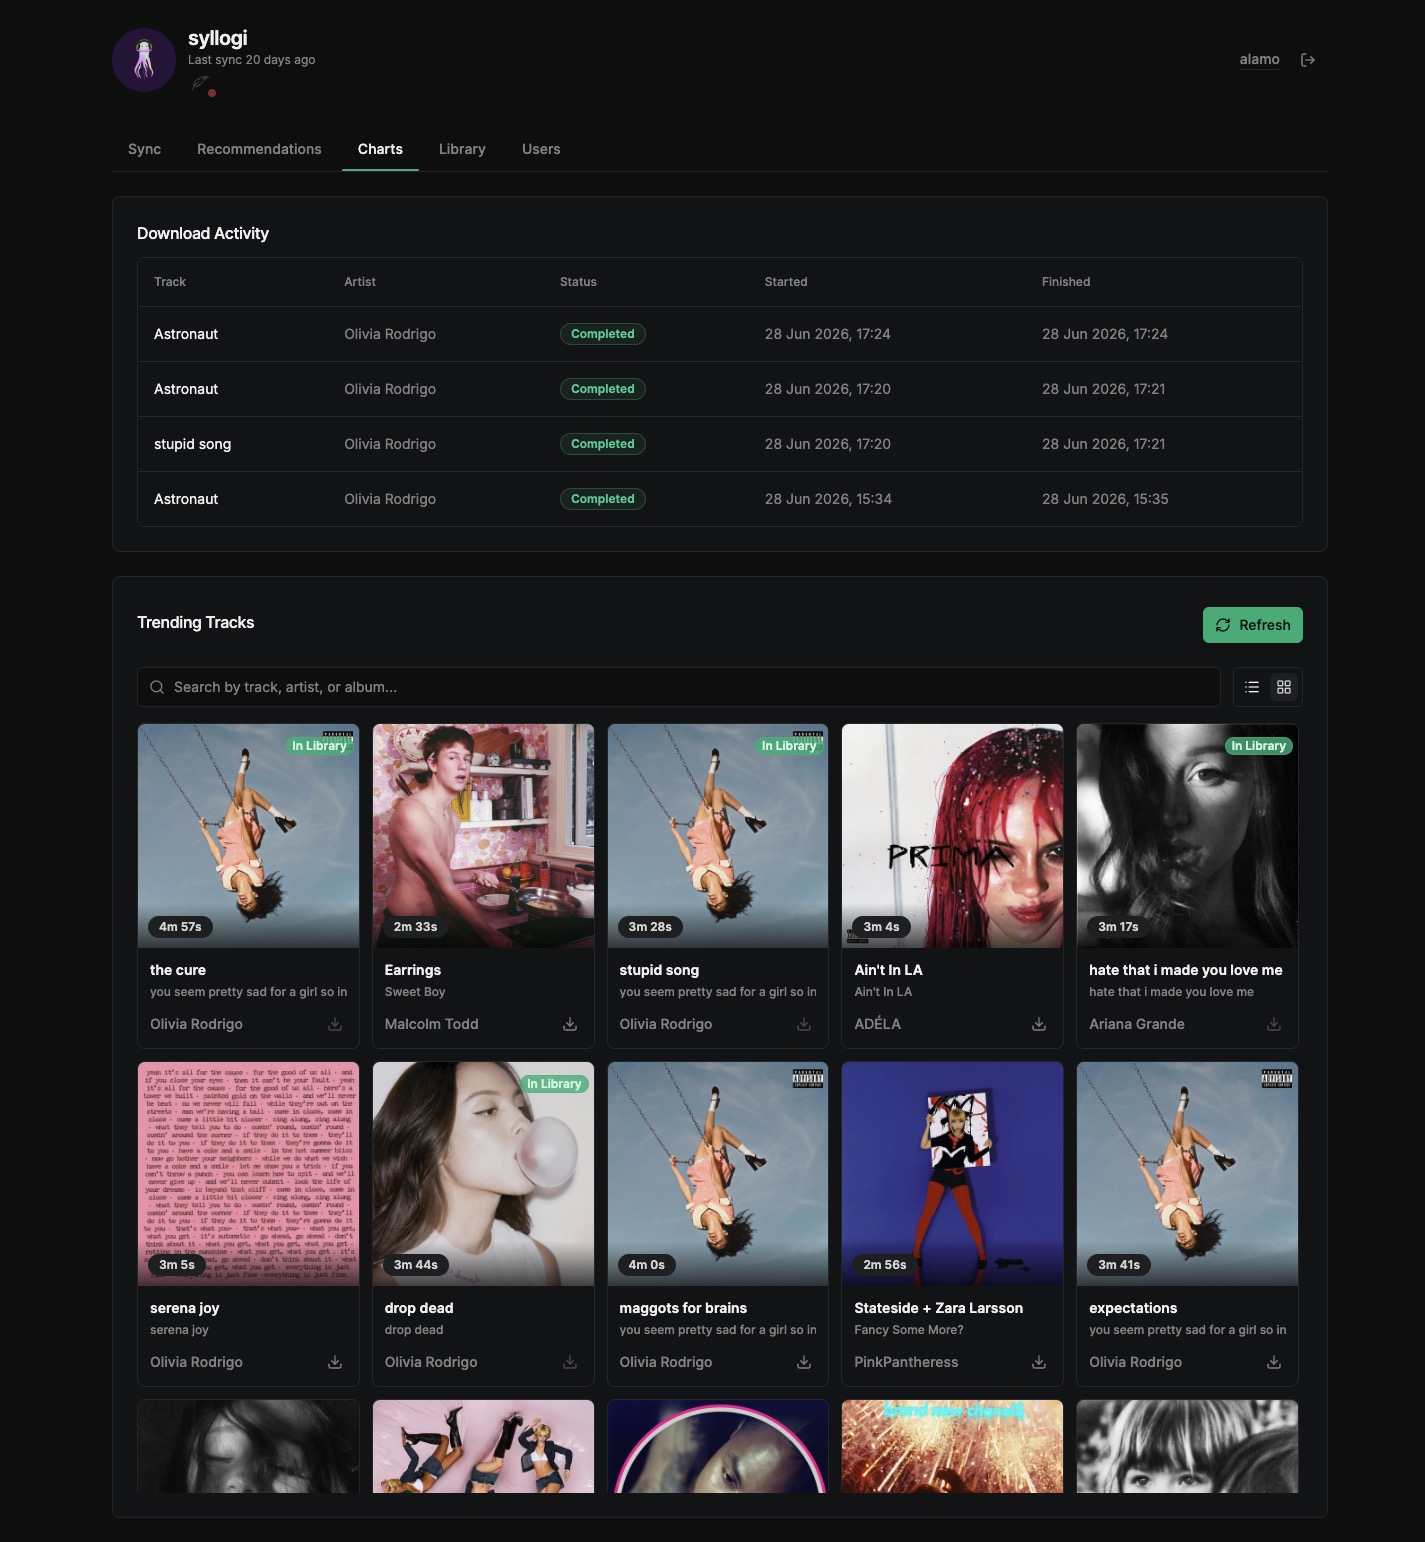Viewport: 1425px width, 1542px height.
Task: Click the Last sync 20 days ago text
Action: (251, 60)
